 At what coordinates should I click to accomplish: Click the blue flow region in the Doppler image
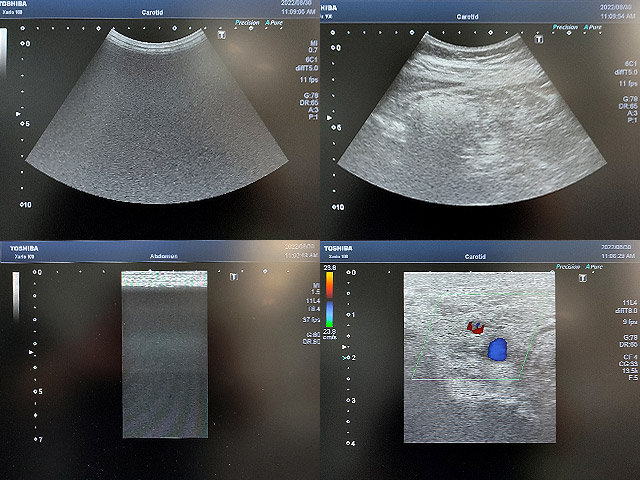pyautogui.click(x=497, y=349)
